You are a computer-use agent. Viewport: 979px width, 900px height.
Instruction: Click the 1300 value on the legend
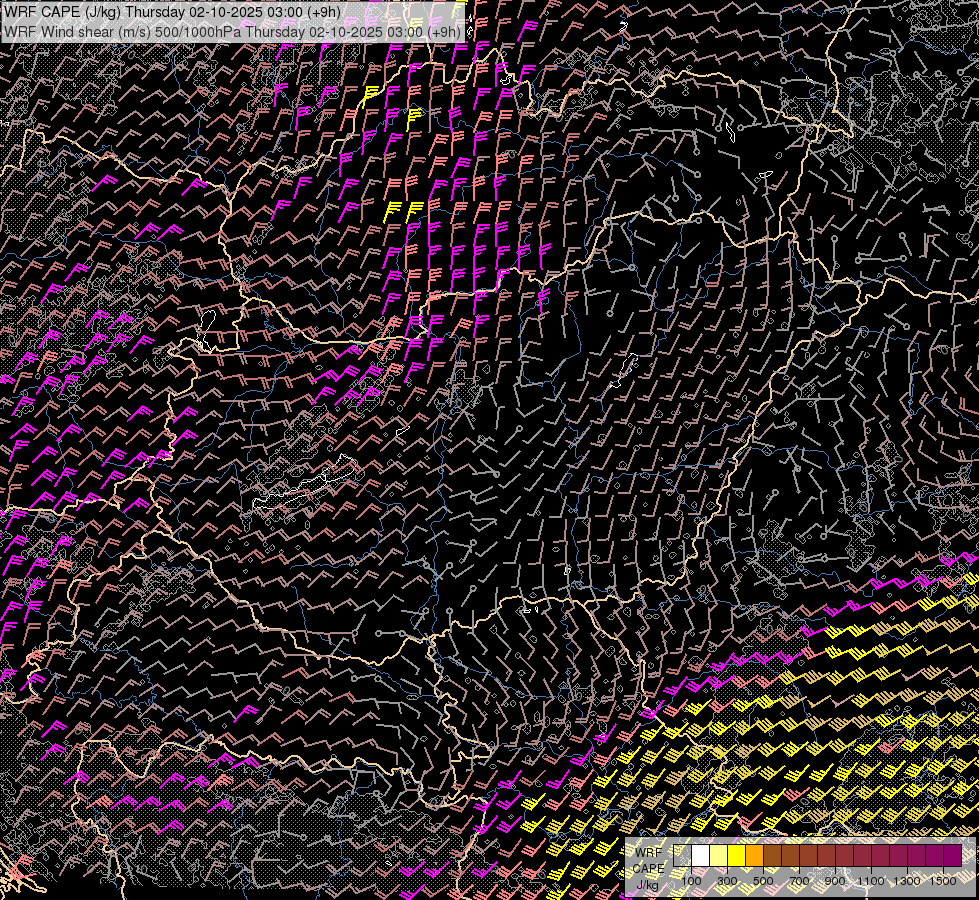pos(907,881)
